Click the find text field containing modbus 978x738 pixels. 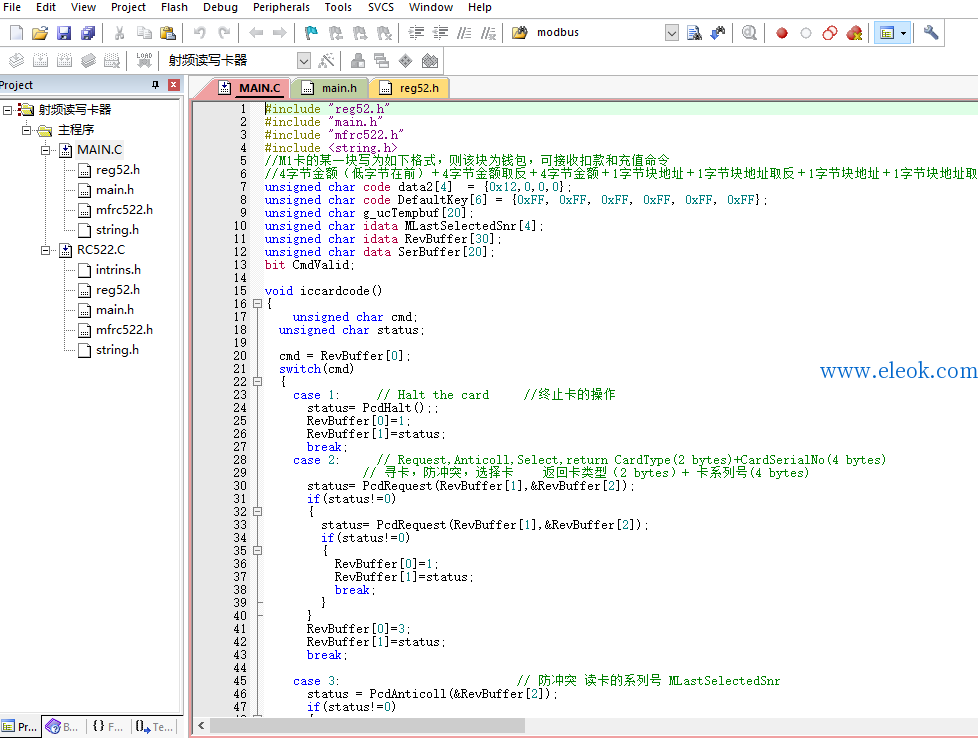[x=598, y=32]
